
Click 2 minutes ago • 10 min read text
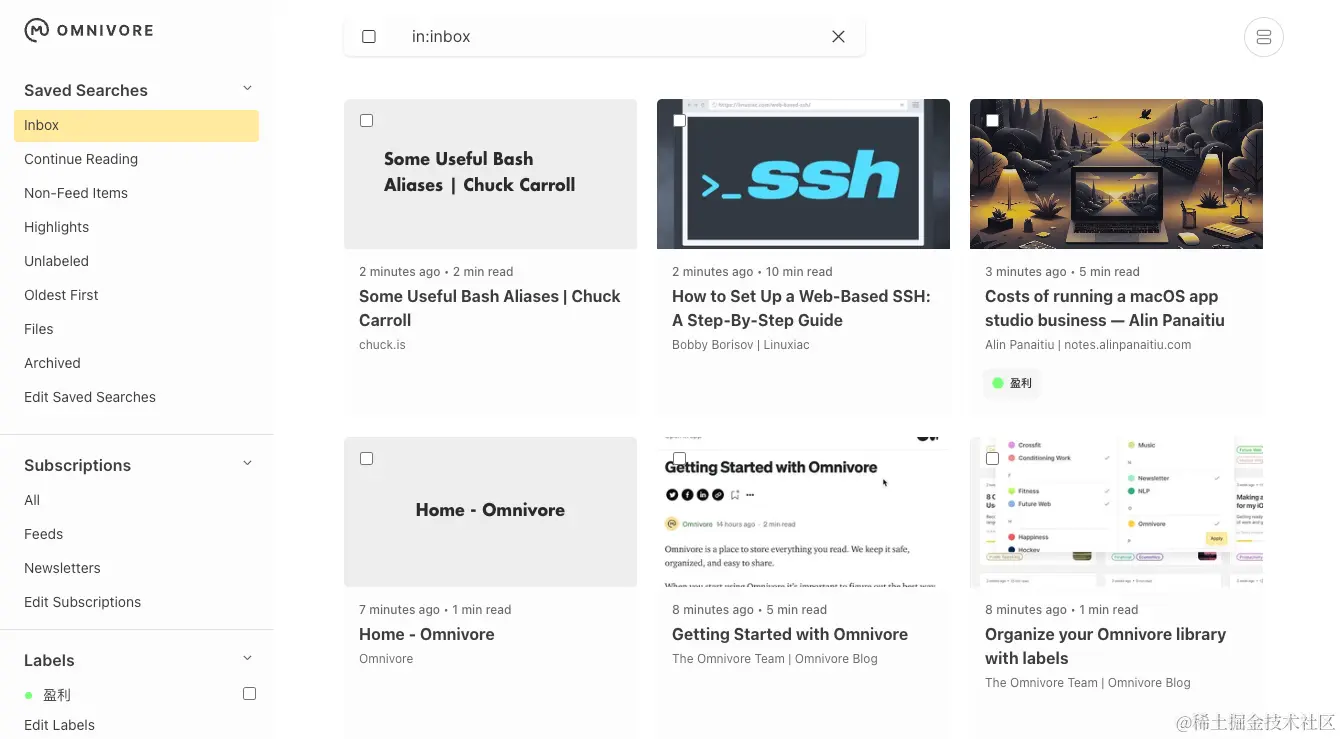pos(752,272)
